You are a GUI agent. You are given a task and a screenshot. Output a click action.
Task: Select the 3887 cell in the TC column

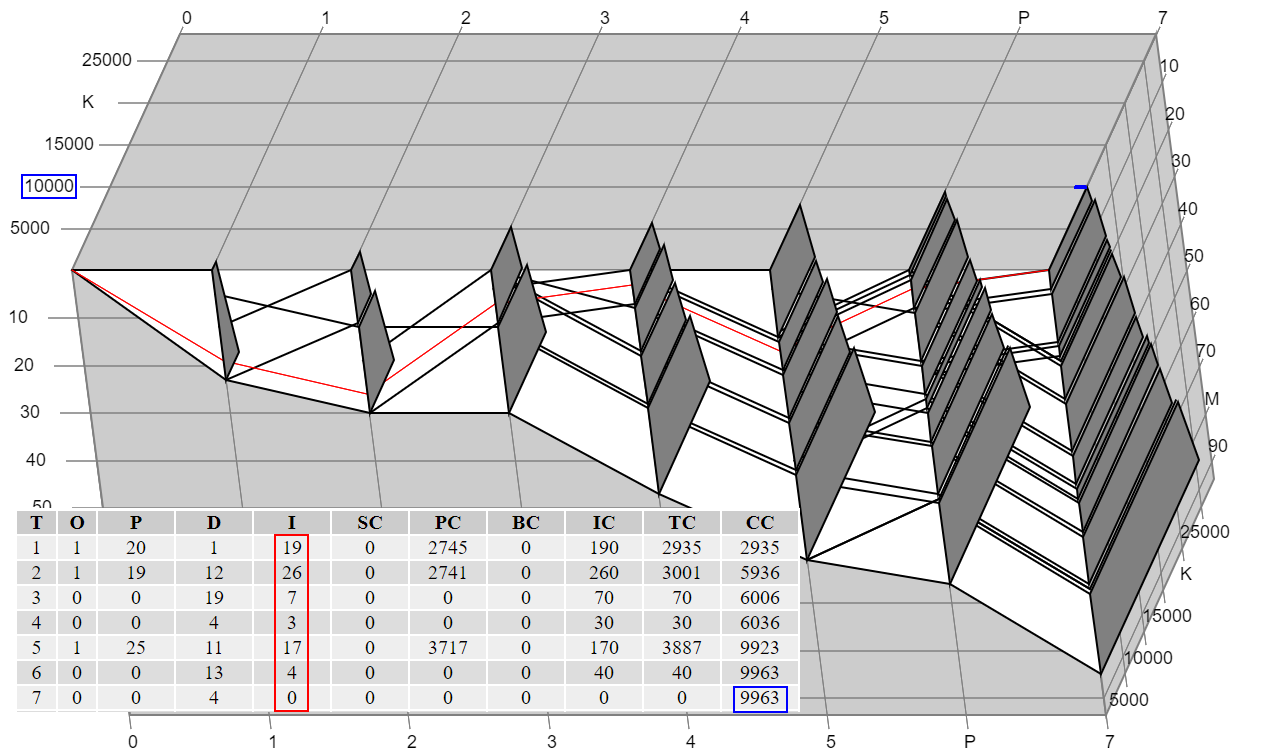[x=682, y=648]
